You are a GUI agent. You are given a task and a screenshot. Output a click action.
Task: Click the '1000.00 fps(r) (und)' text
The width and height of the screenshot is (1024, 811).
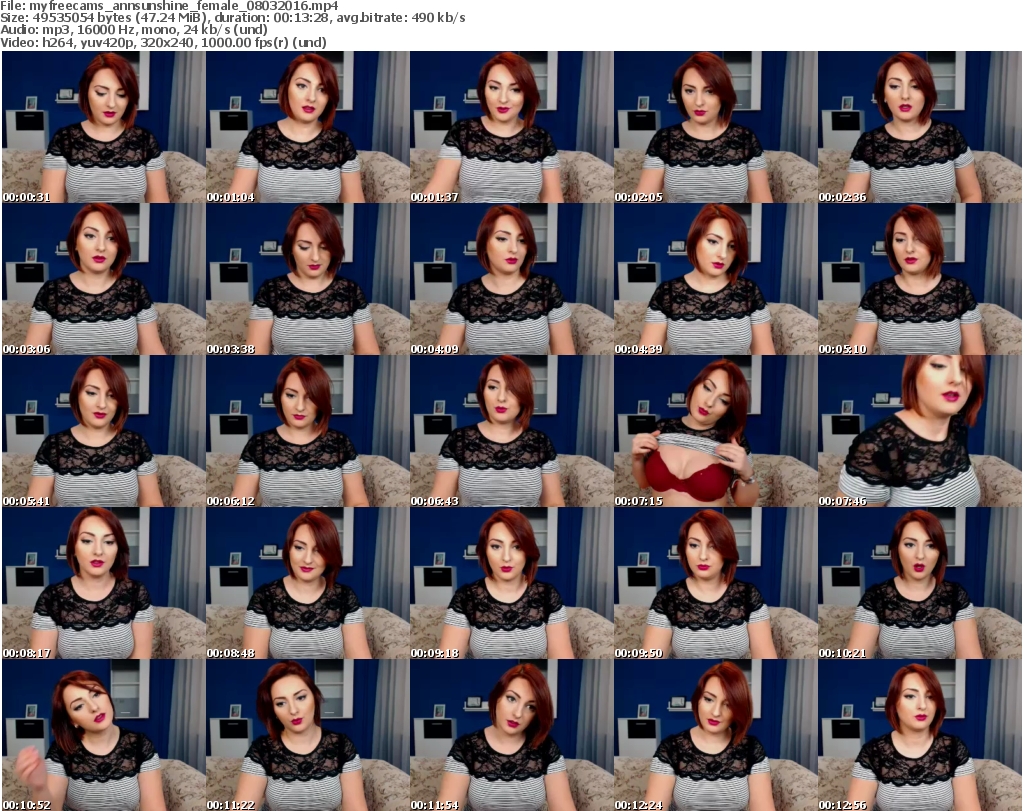tap(263, 42)
